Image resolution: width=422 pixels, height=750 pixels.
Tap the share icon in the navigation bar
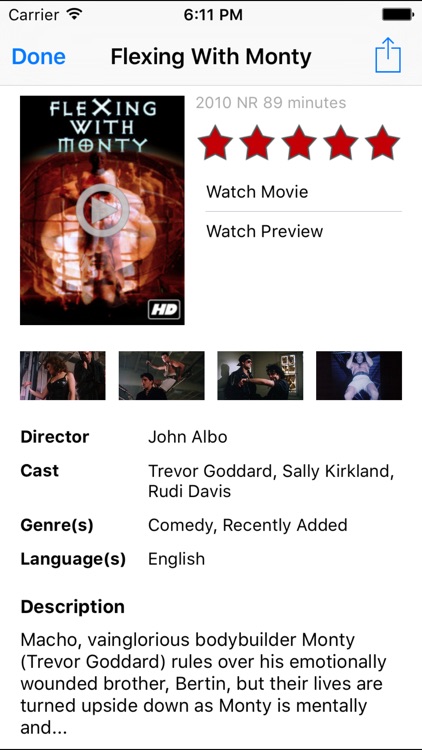click(x=388, y=55)
